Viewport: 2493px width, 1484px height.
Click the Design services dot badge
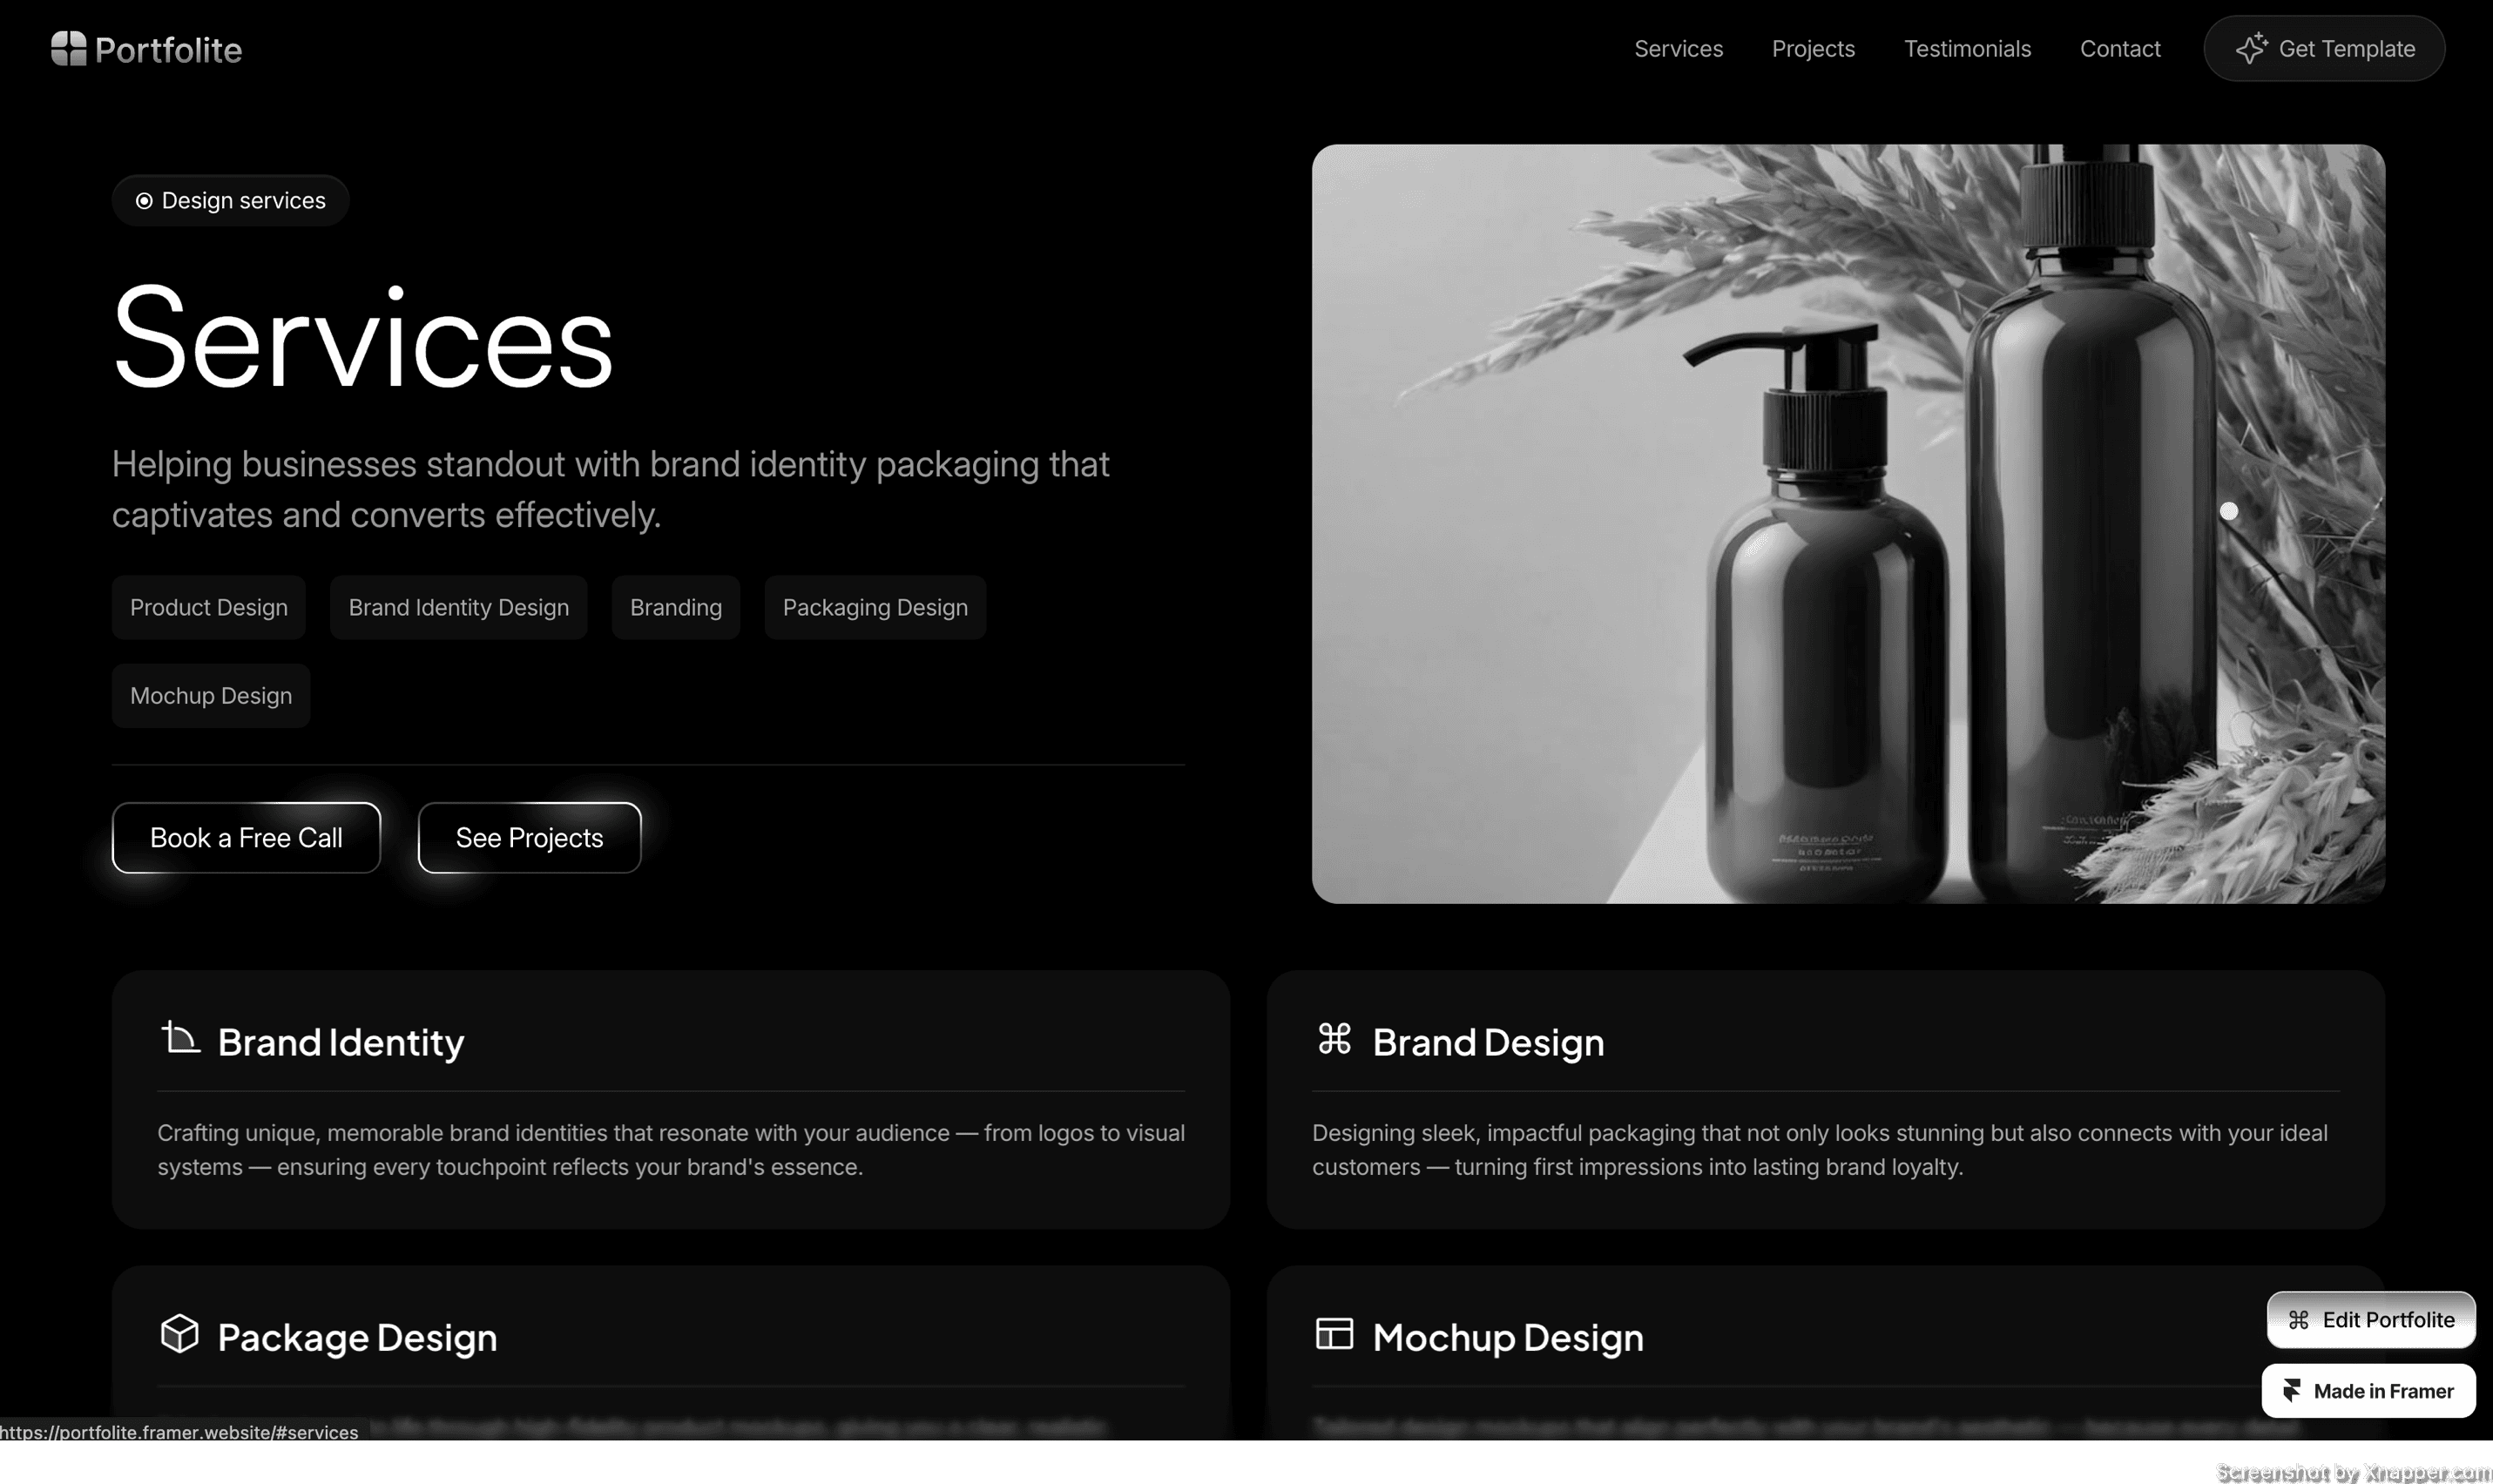230,201
